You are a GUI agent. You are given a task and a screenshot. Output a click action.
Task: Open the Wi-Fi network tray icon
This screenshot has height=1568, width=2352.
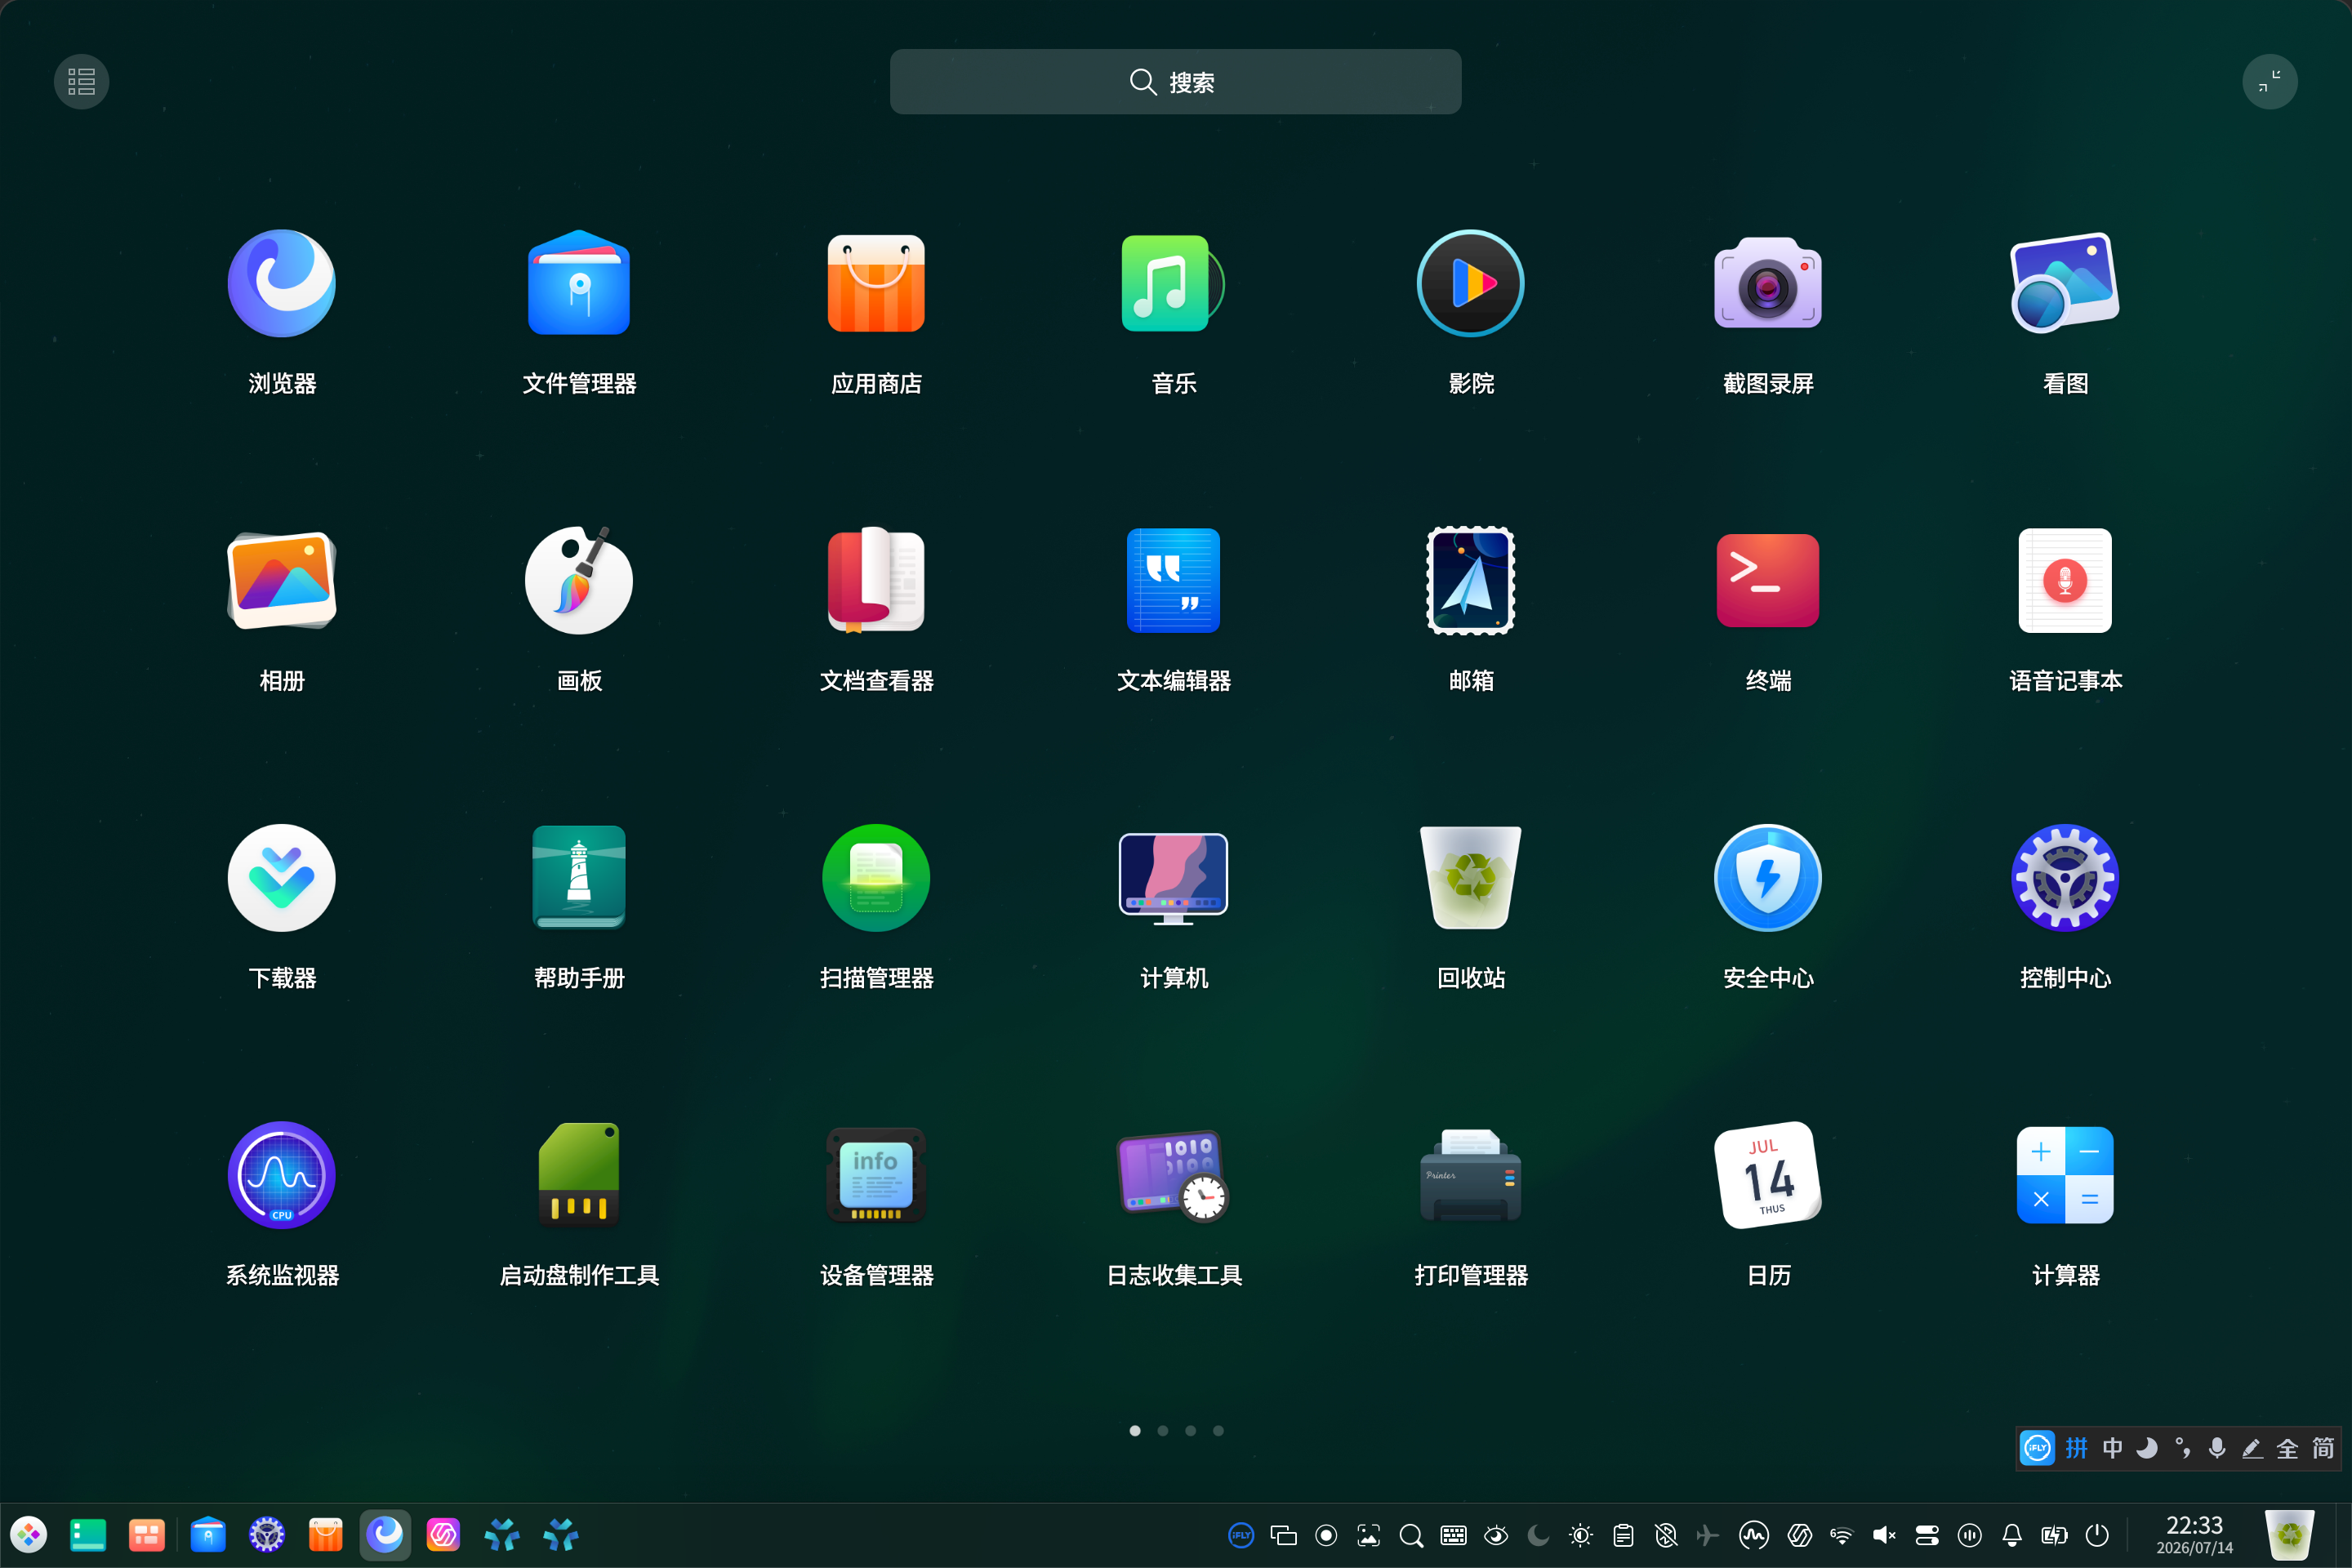tap(1841, 1535)
